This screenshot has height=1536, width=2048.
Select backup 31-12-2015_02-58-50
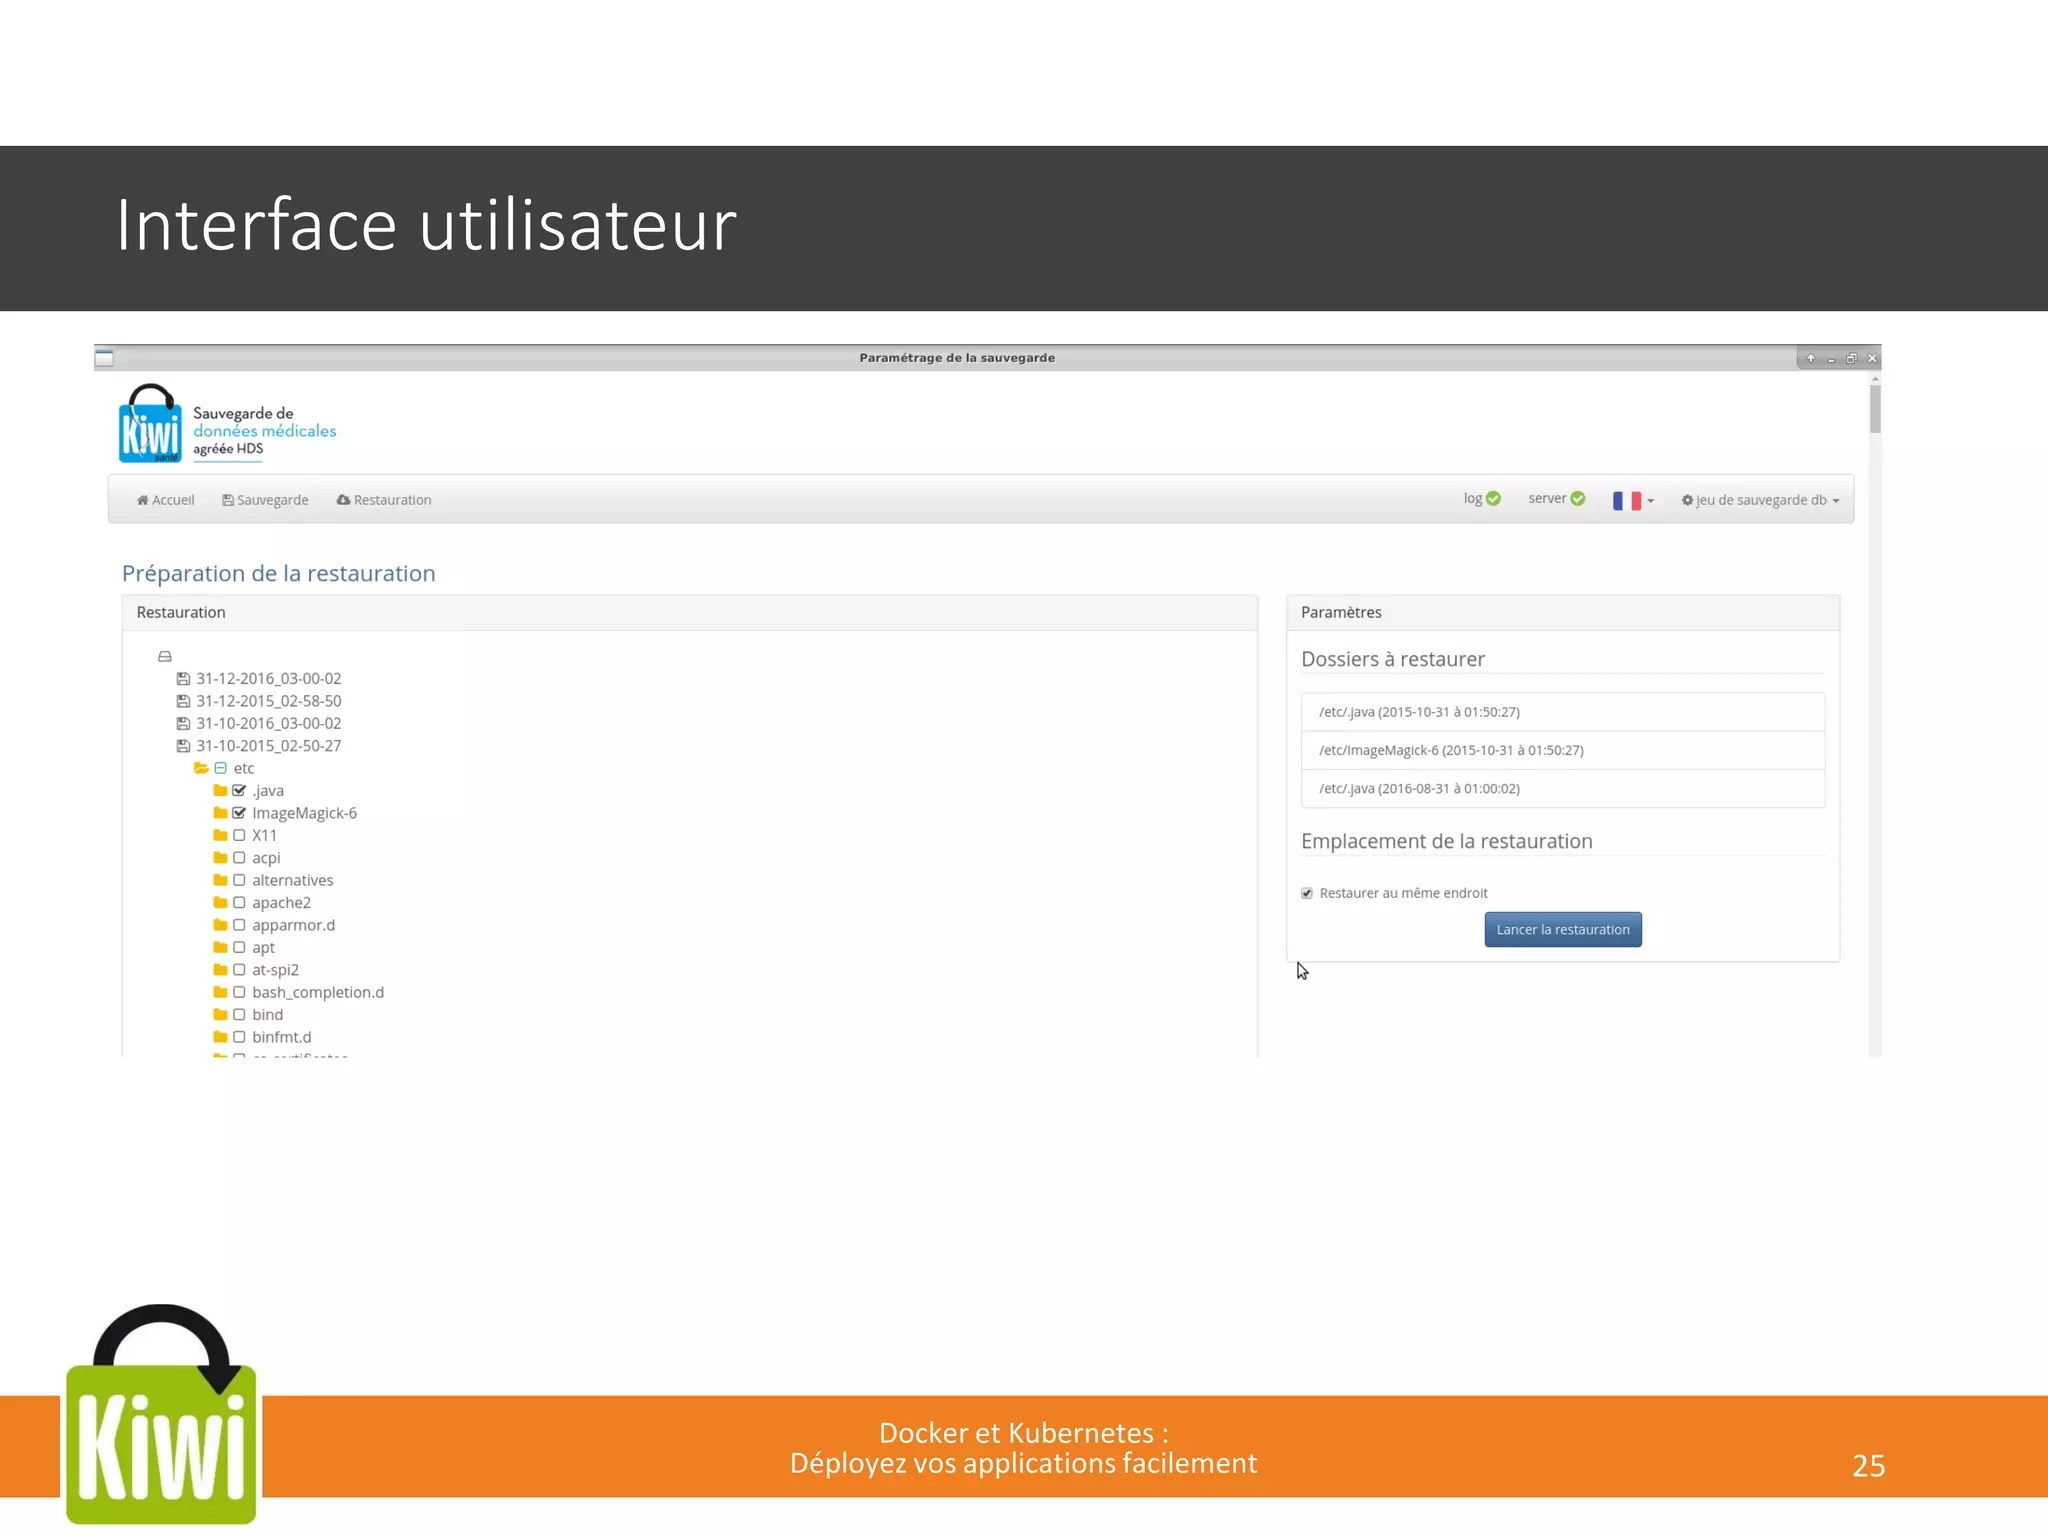269,701
